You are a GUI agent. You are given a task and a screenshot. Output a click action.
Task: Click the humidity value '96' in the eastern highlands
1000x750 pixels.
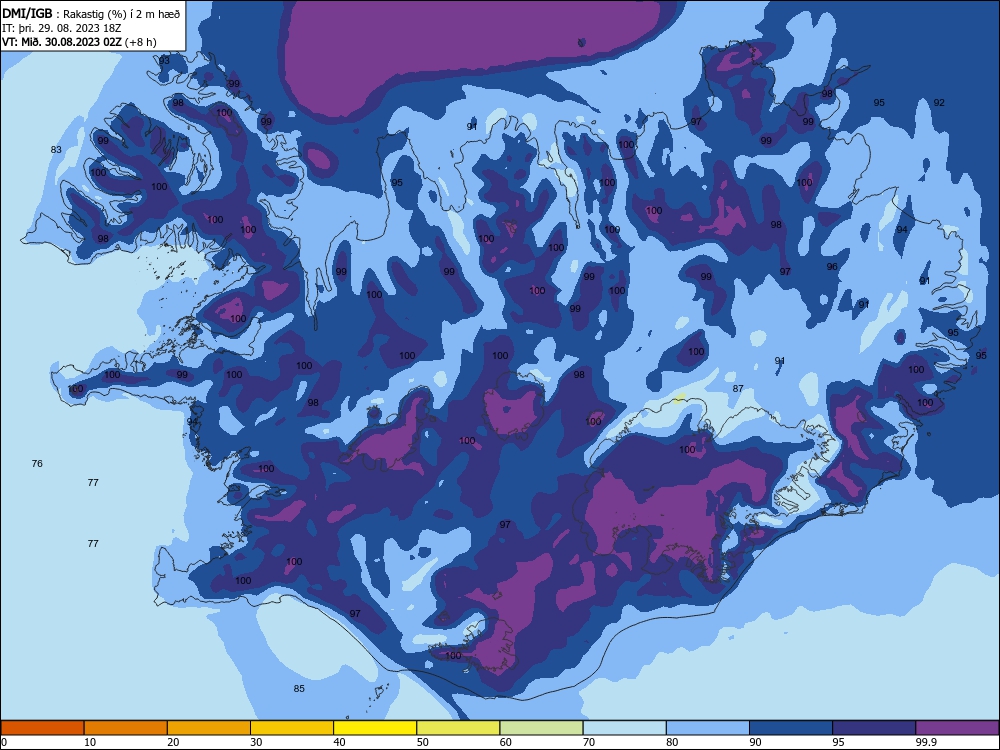click(832, 267)
